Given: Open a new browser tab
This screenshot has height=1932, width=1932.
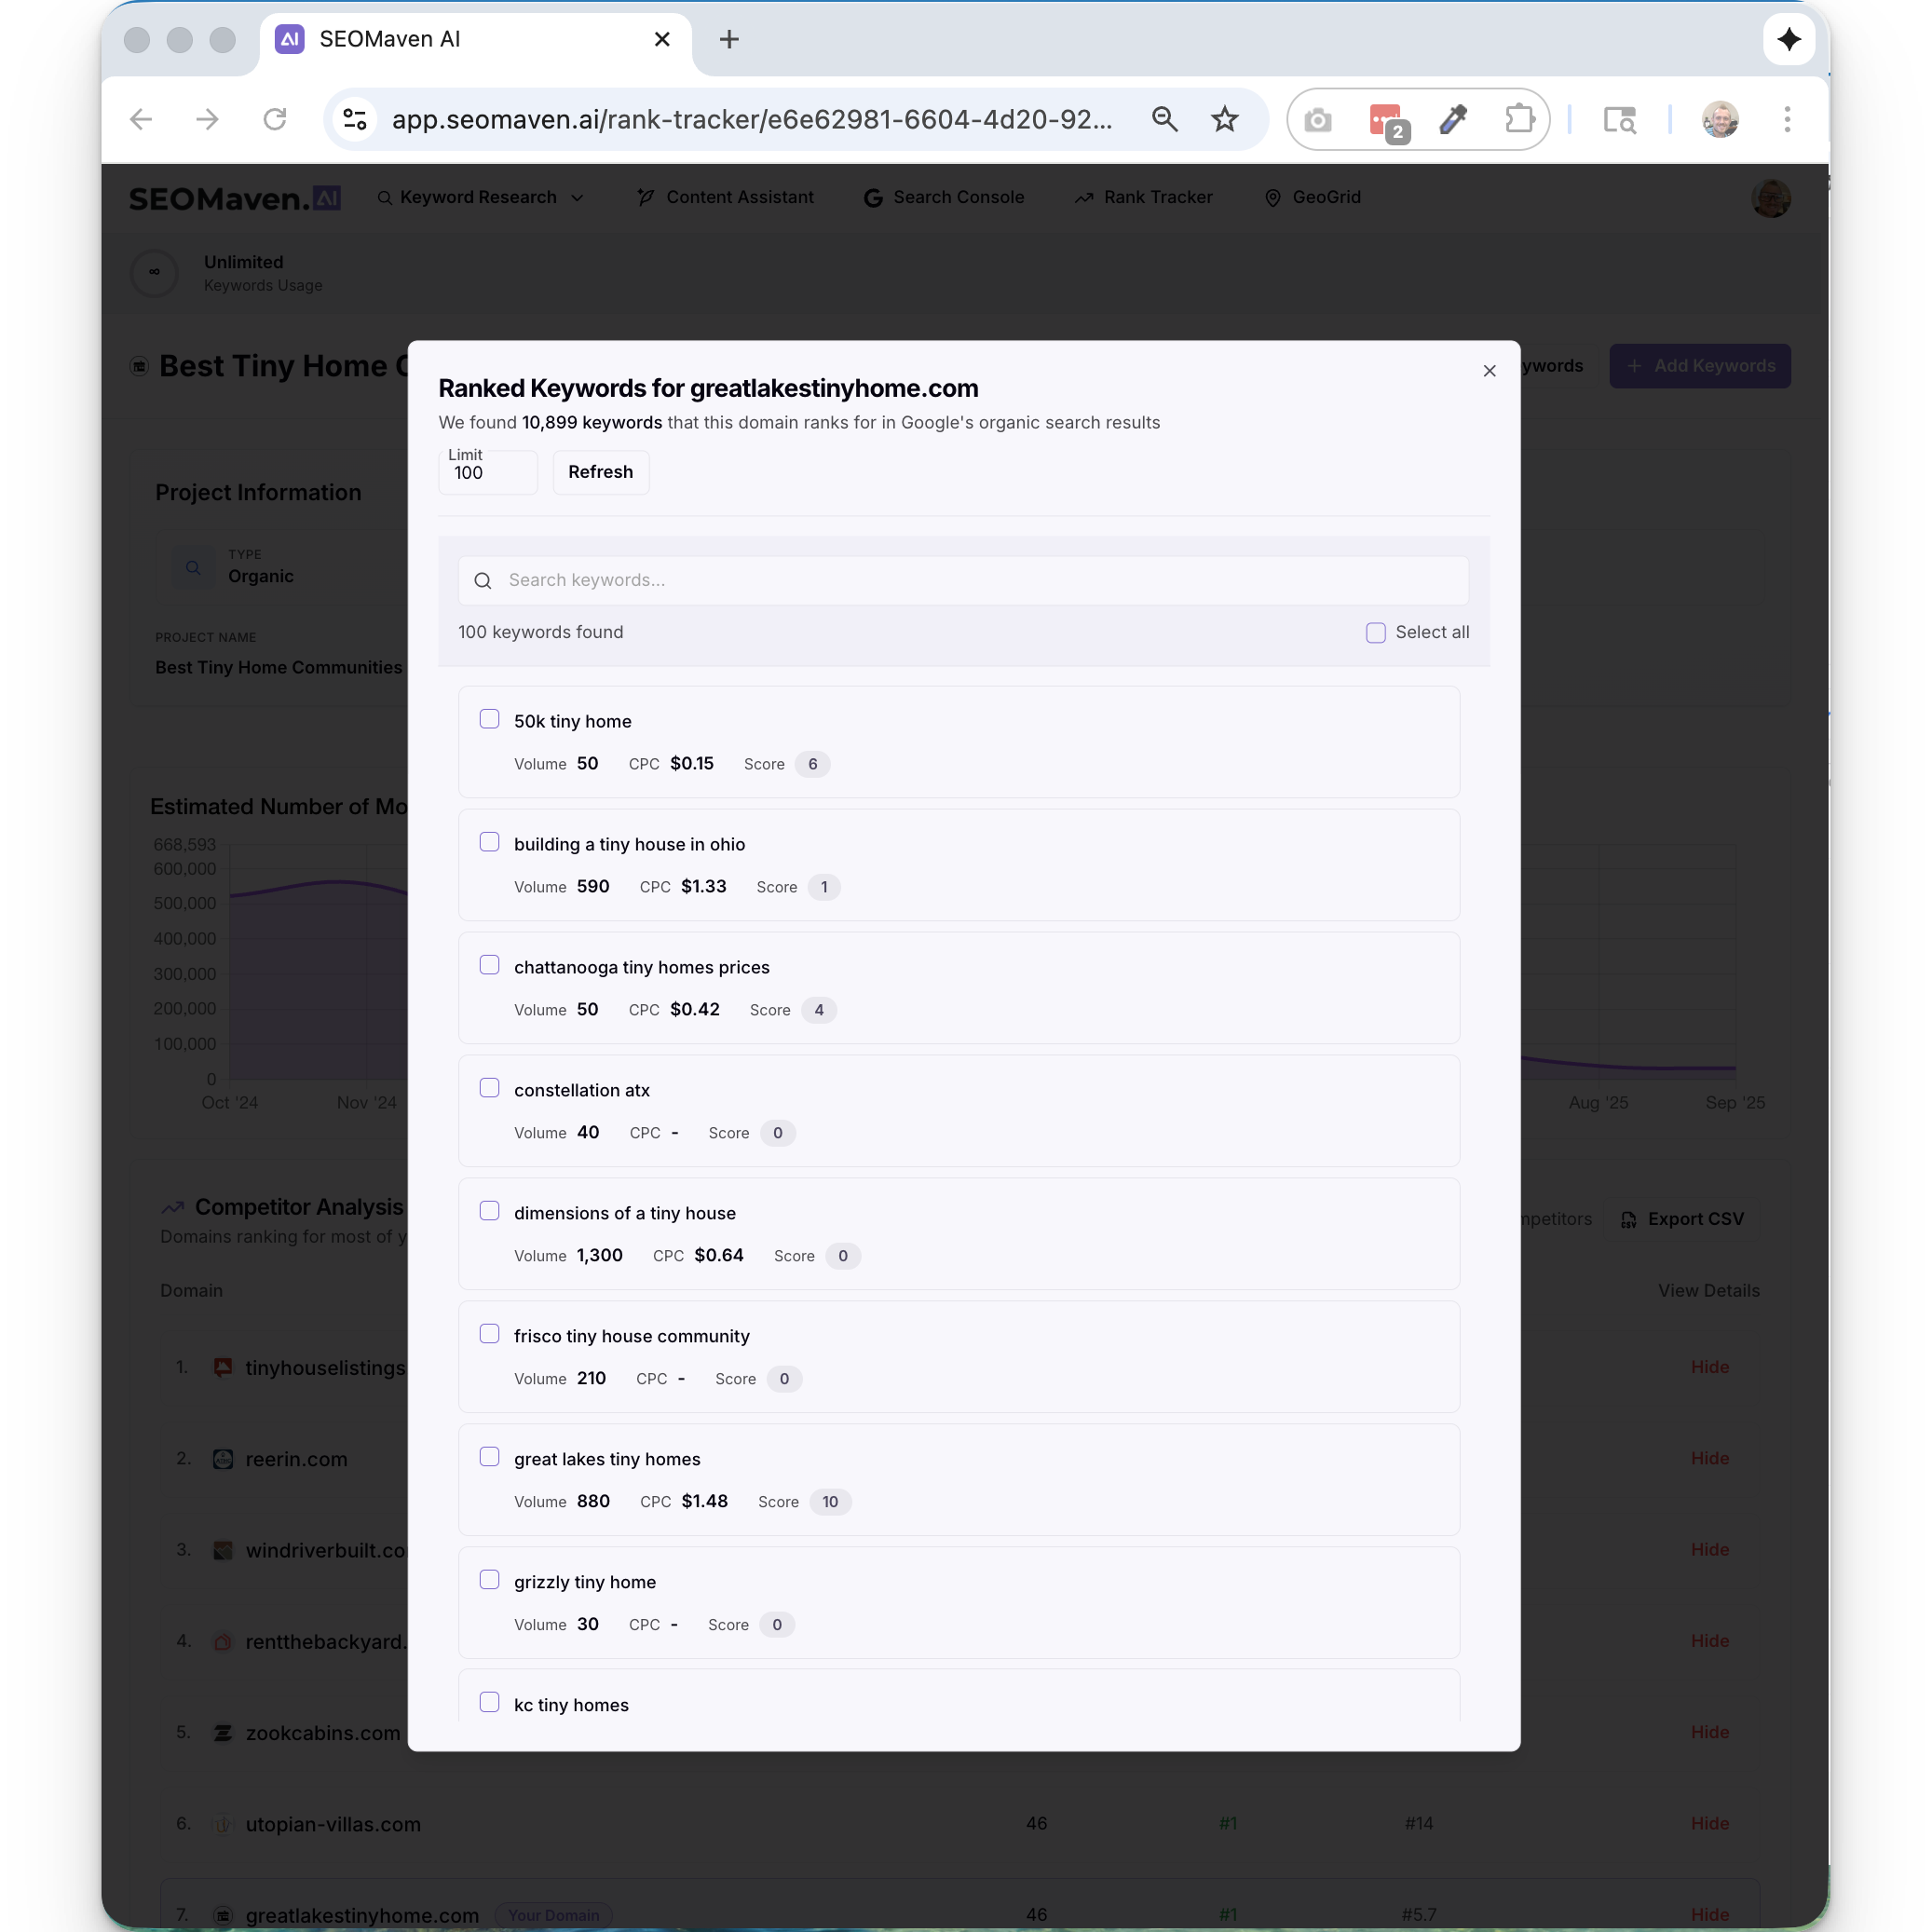Looking at the screenshot, I should point(729,40).
